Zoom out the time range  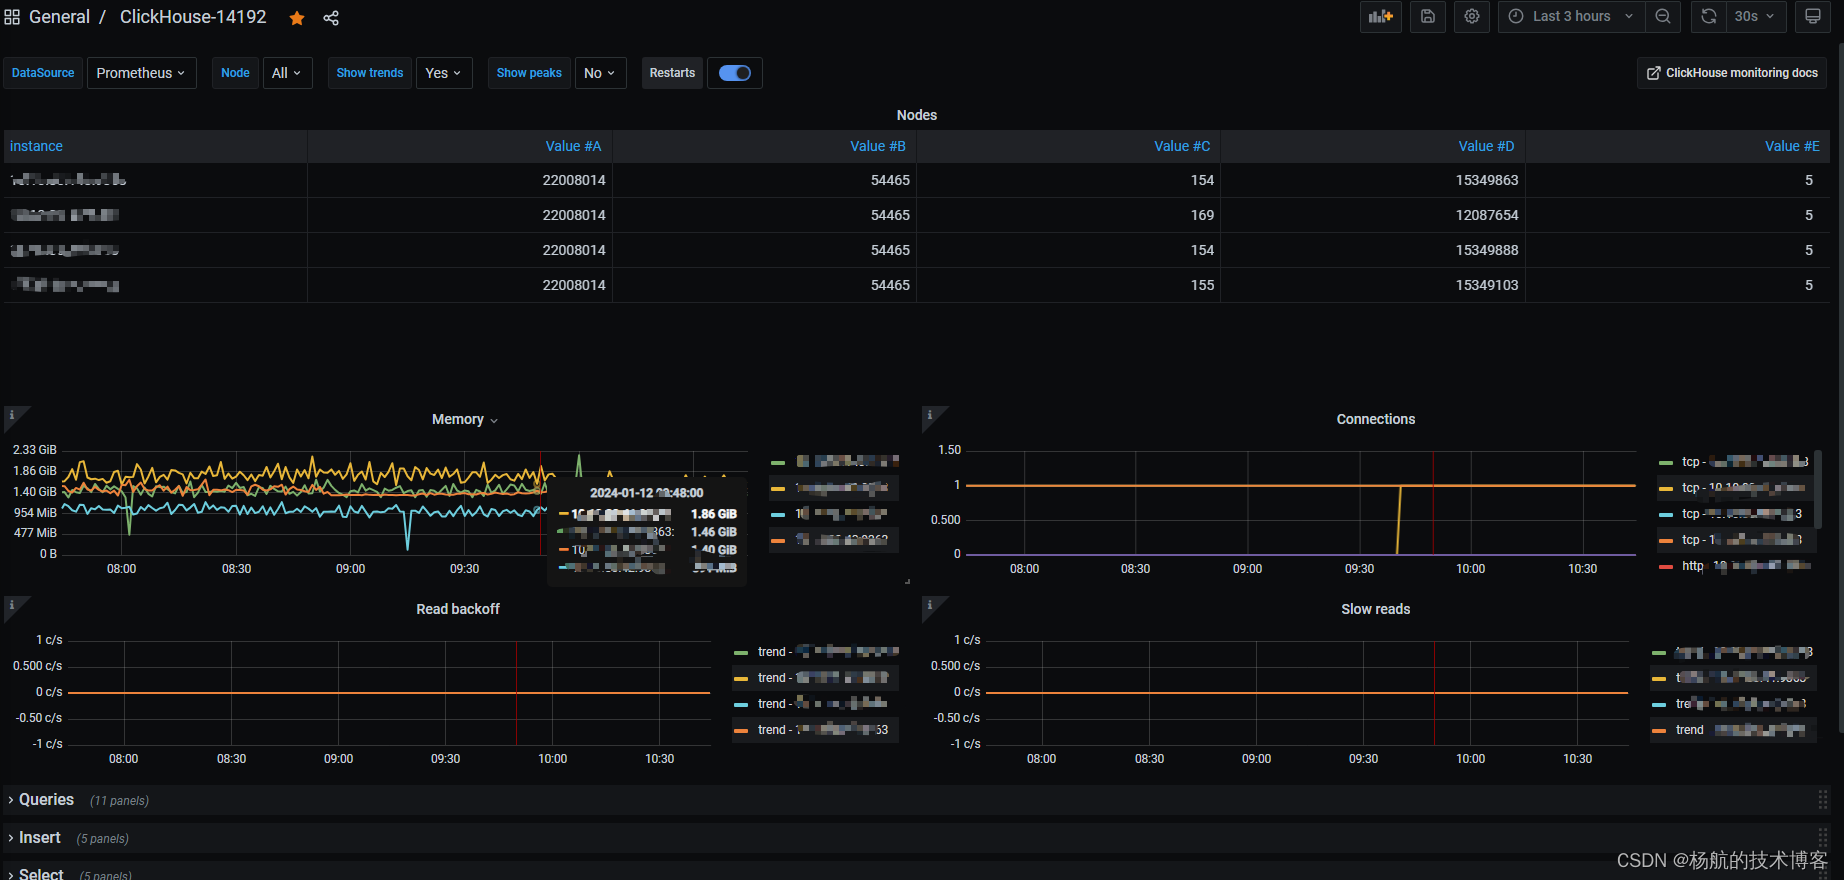(x=1663, y=16)
